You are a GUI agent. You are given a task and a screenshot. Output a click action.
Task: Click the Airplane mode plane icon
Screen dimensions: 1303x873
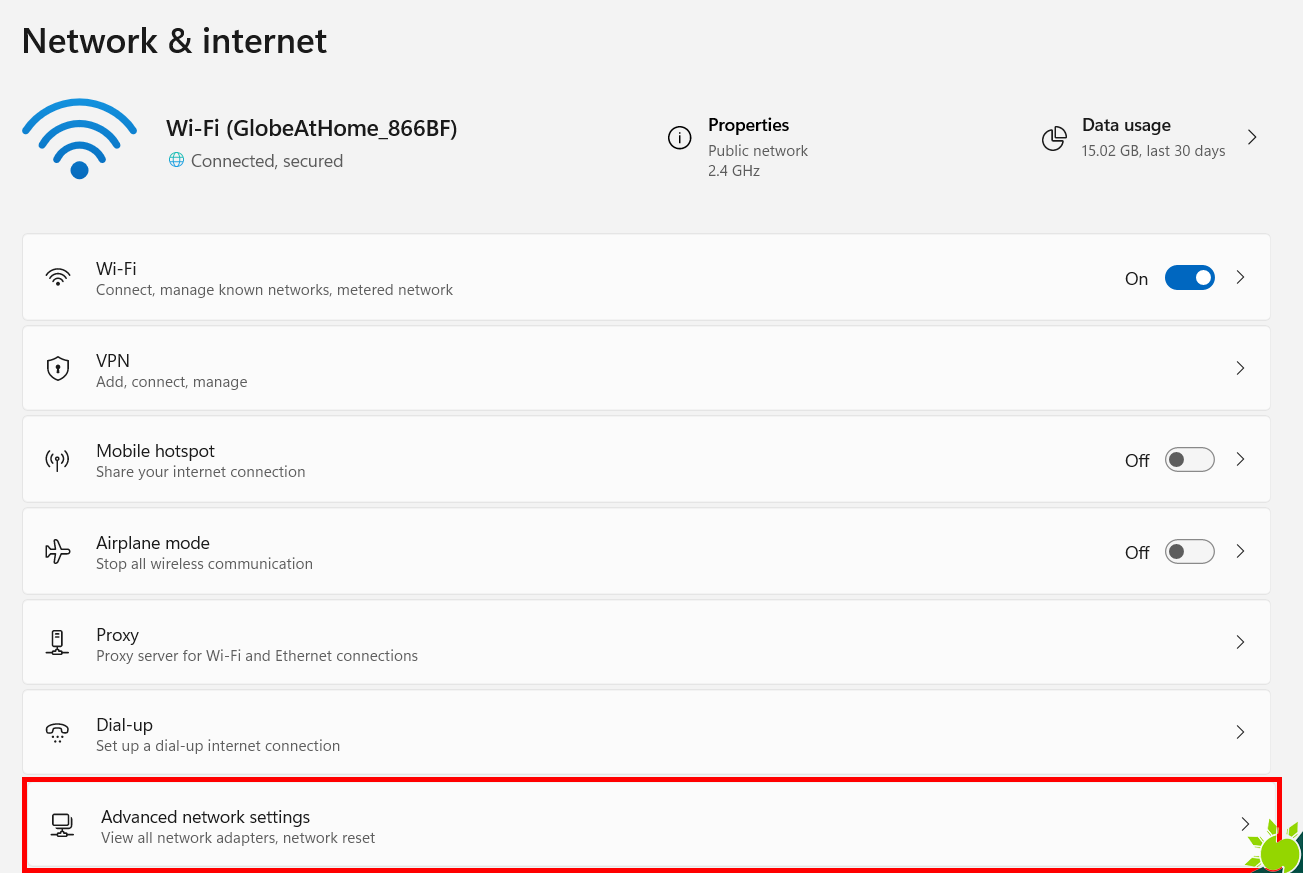coord(58,552)
